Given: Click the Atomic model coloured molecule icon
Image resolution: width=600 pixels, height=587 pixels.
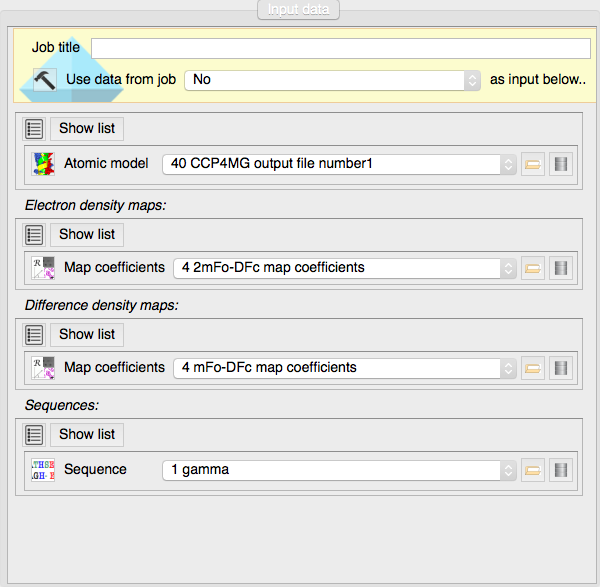Looking at the screenshot, I should click(43, 164).
